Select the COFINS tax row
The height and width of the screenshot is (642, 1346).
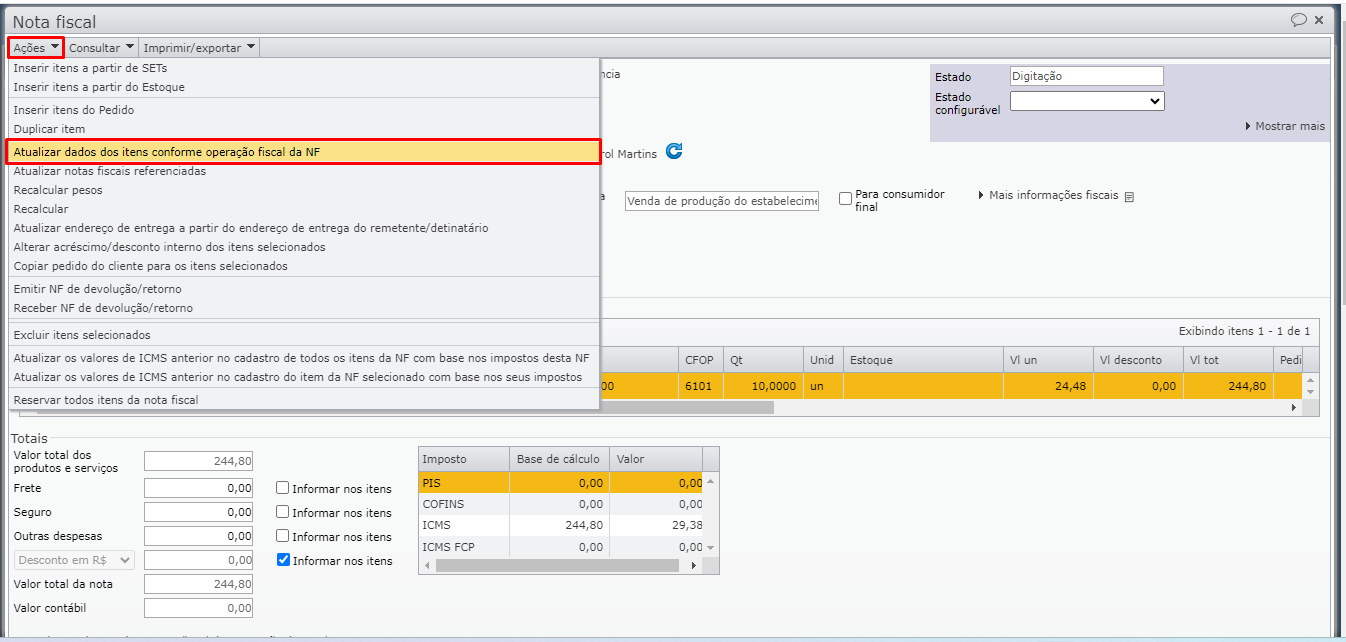point(560,504)
